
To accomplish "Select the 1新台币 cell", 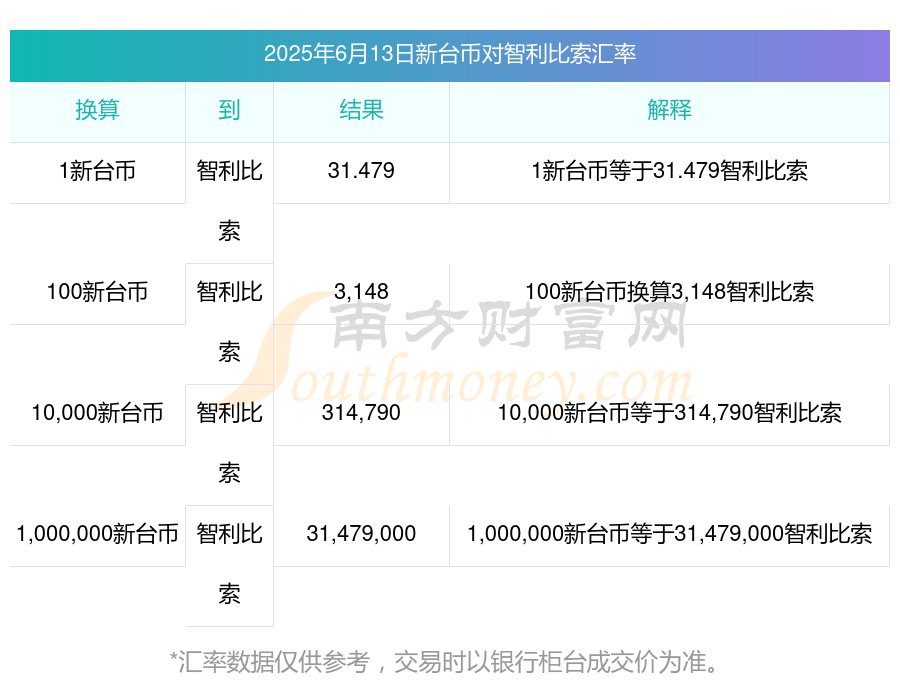I will [x=98, y=171].
